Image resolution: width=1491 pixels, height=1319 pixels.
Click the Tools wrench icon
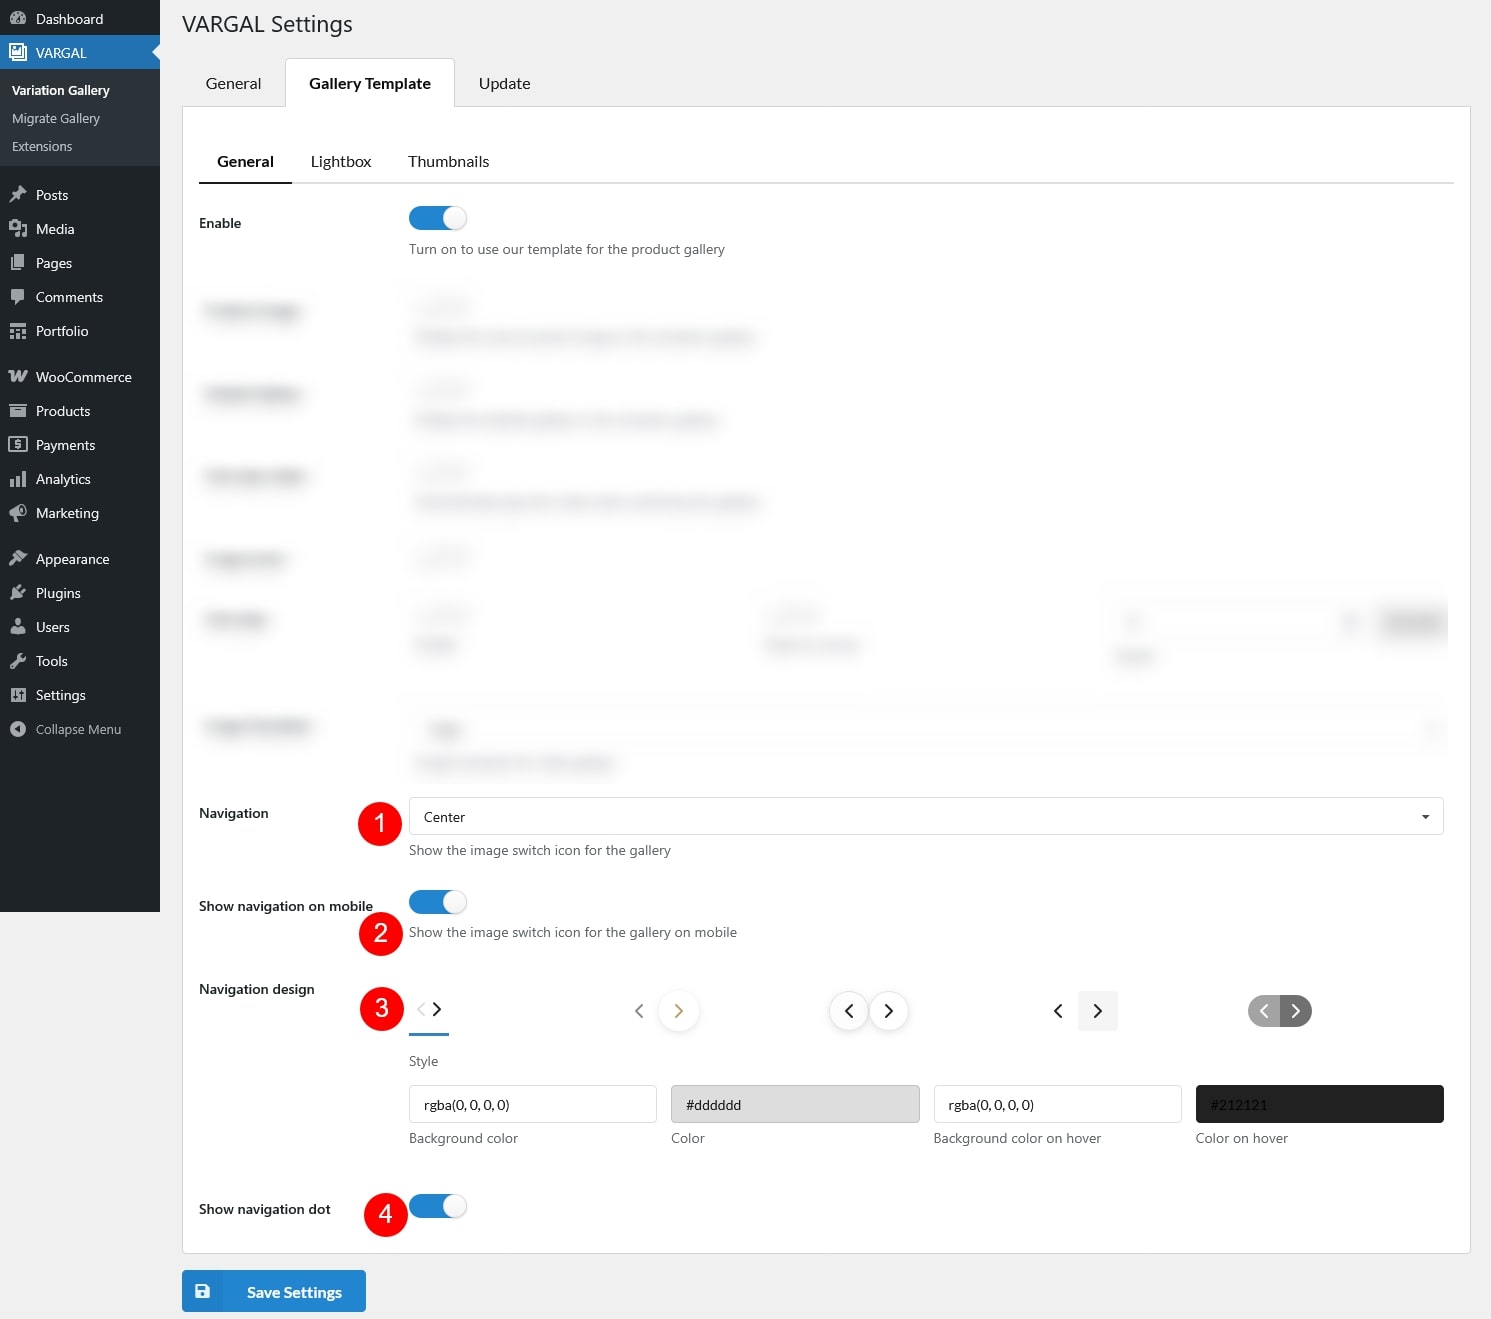click(18, 661)
